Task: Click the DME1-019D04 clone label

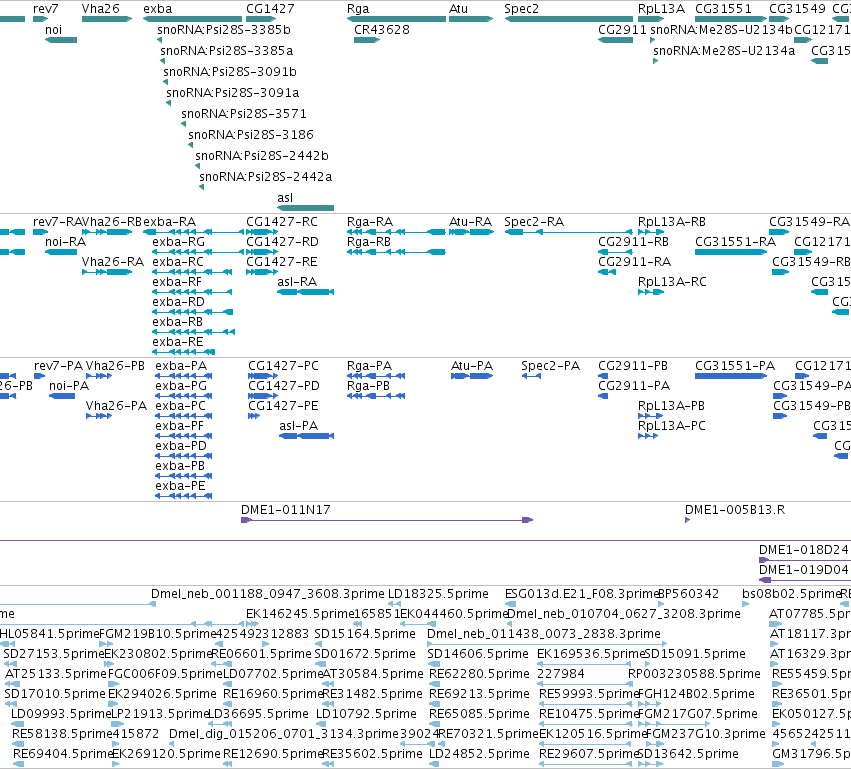Action: click(803, 570)
